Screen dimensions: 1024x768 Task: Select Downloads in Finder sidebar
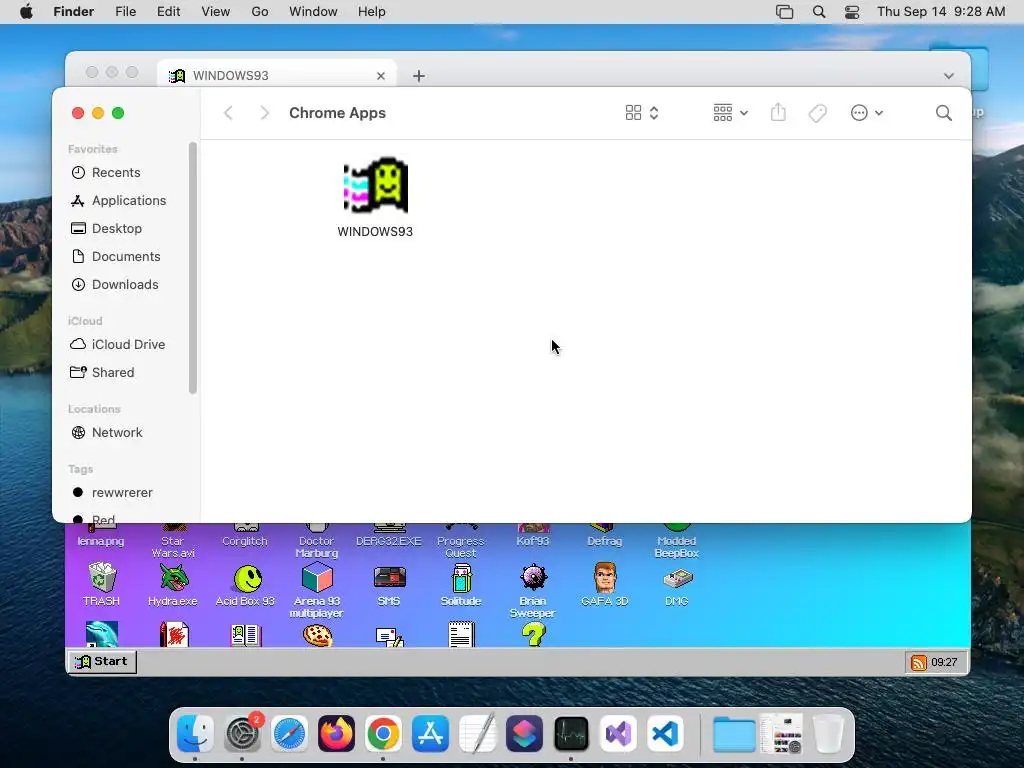[125, 285]
